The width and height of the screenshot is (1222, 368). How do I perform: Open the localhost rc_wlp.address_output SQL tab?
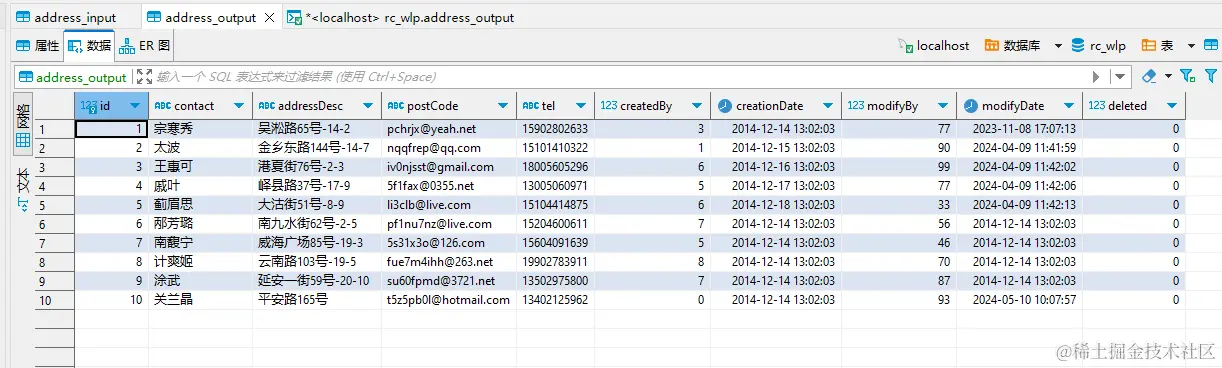[x=401, y=17]
